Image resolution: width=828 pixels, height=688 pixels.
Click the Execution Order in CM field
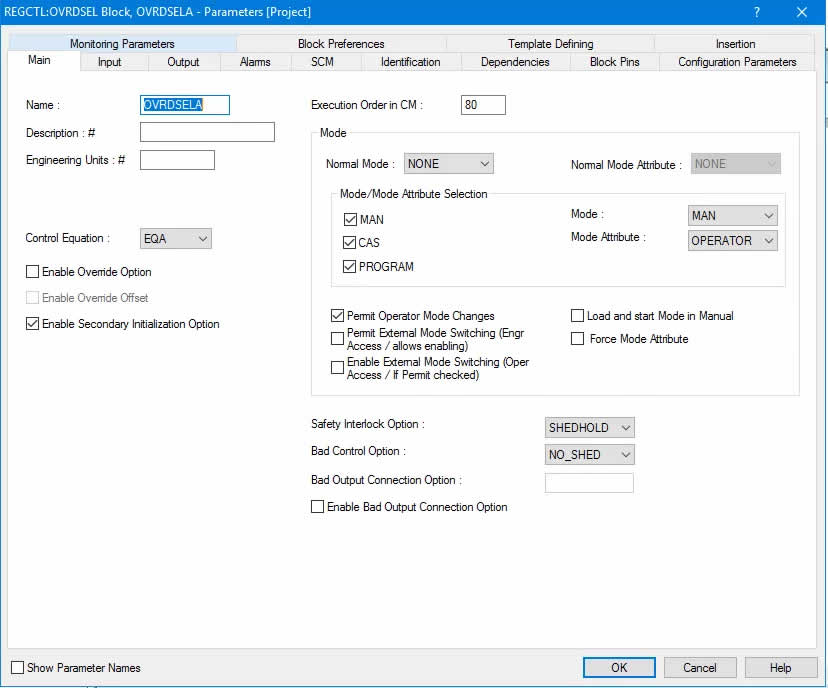[x=483, y=105]
